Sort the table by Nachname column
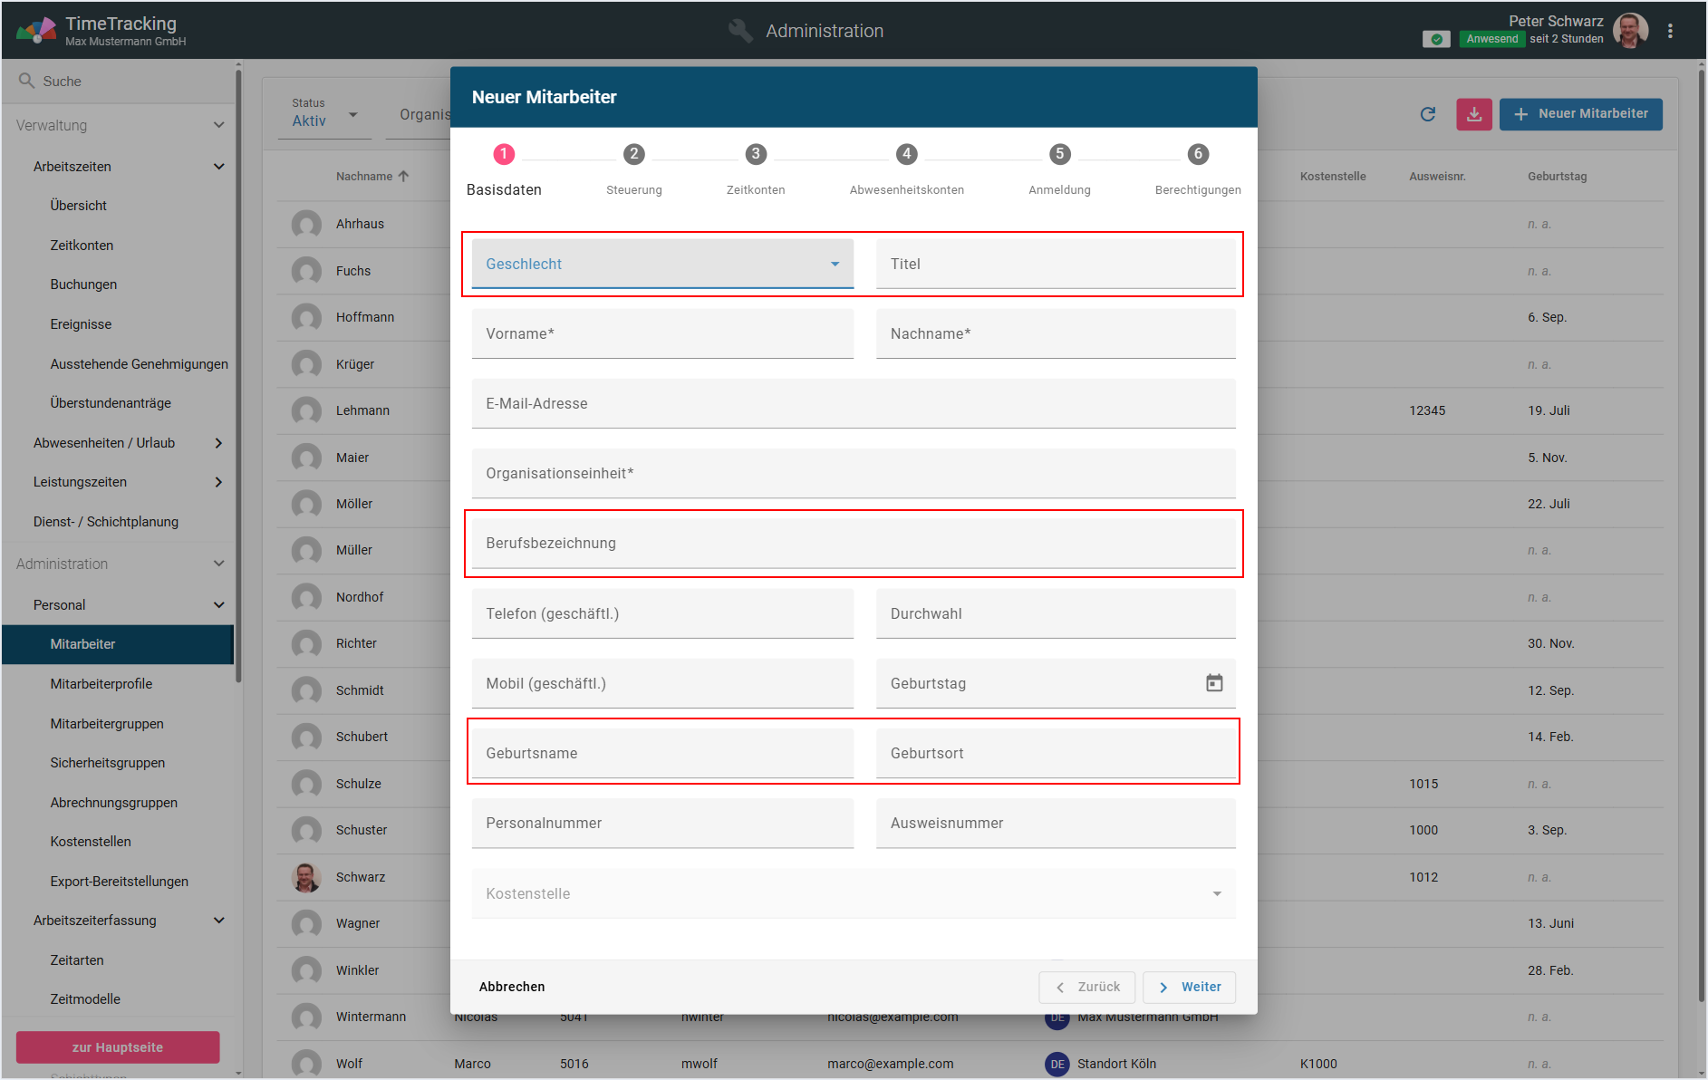The image size is (1708, 1080). pyautogui.click(x=364, y=176)
